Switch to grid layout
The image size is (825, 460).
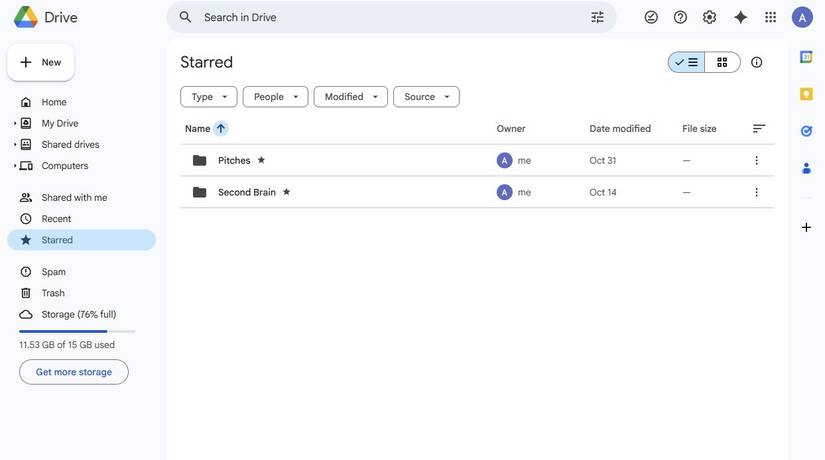[722, 63]
